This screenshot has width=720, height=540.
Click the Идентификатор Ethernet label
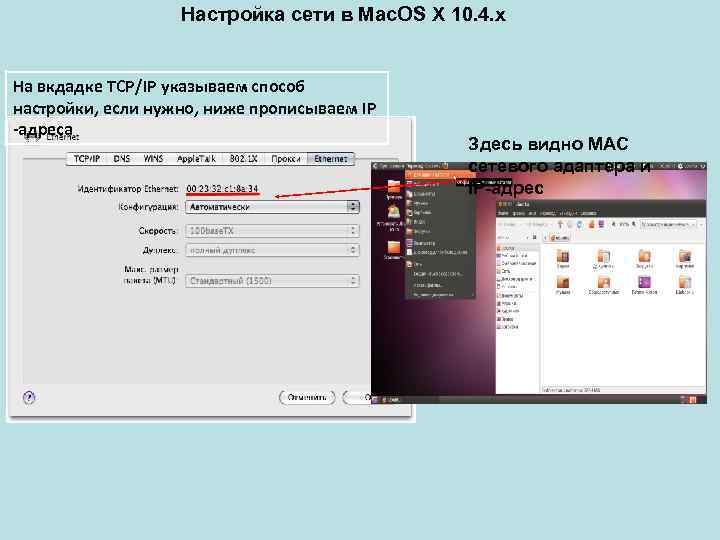click(128, 189)
